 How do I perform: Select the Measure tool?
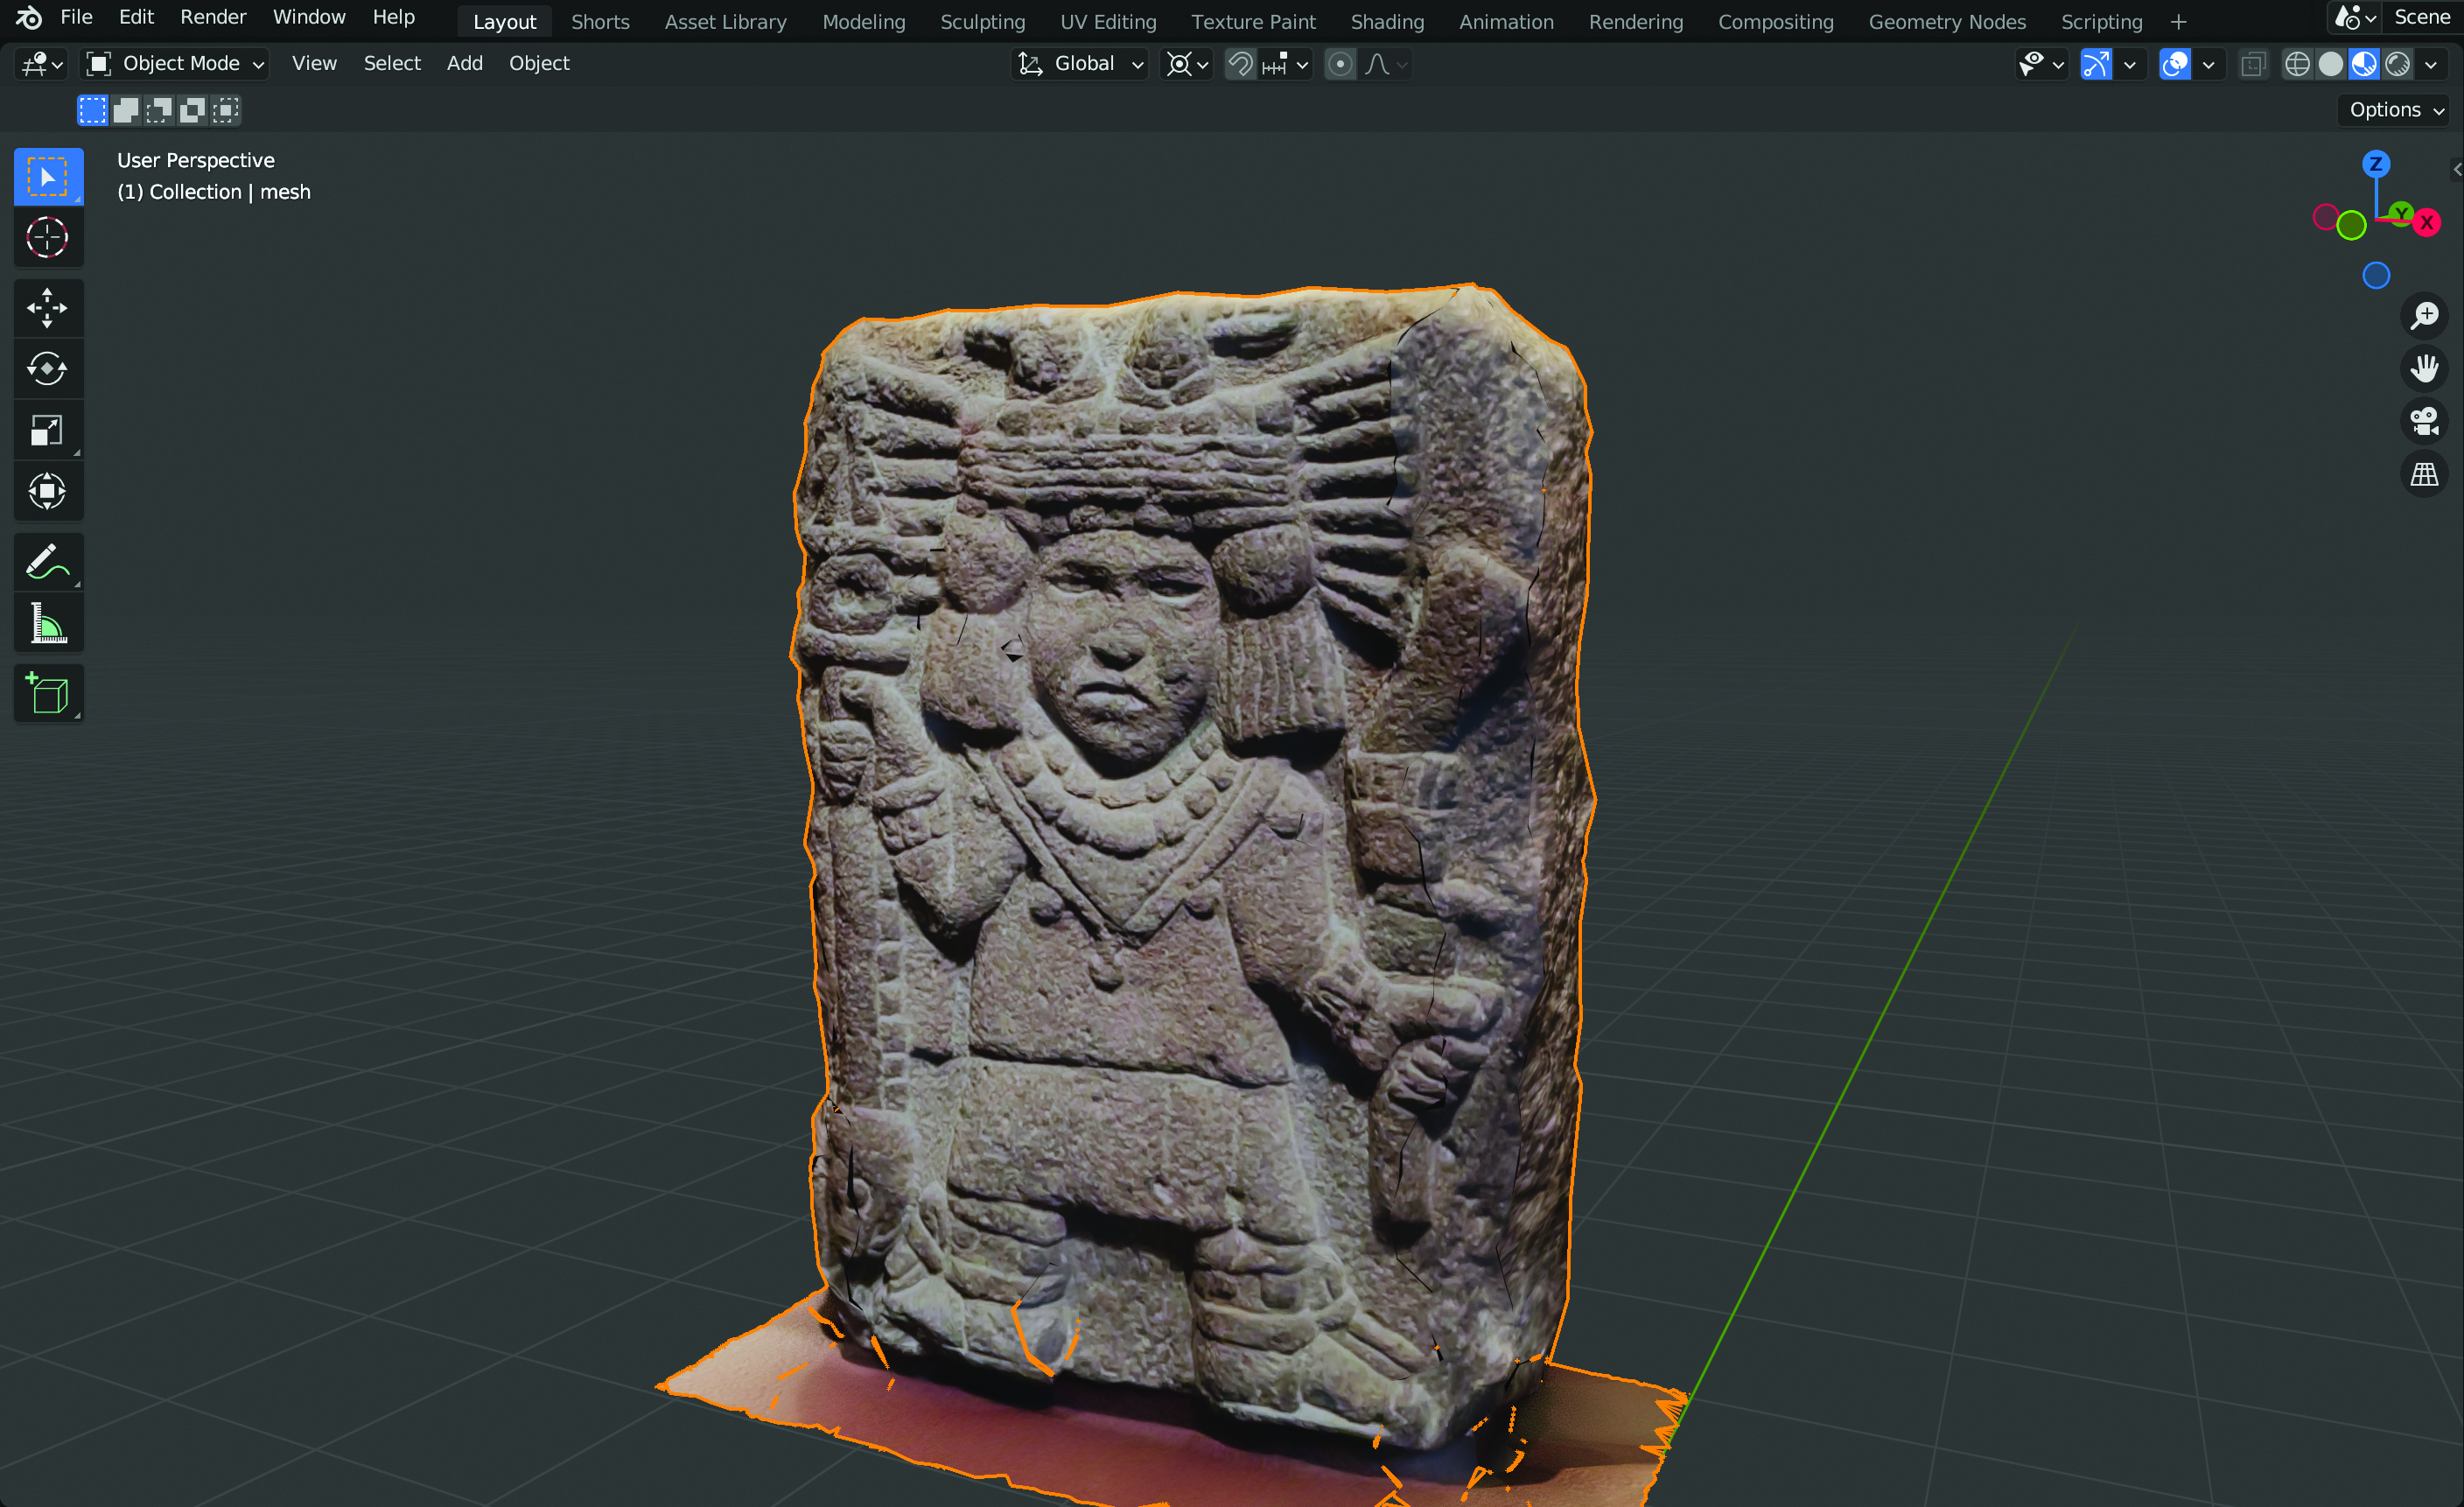[48, 624]
